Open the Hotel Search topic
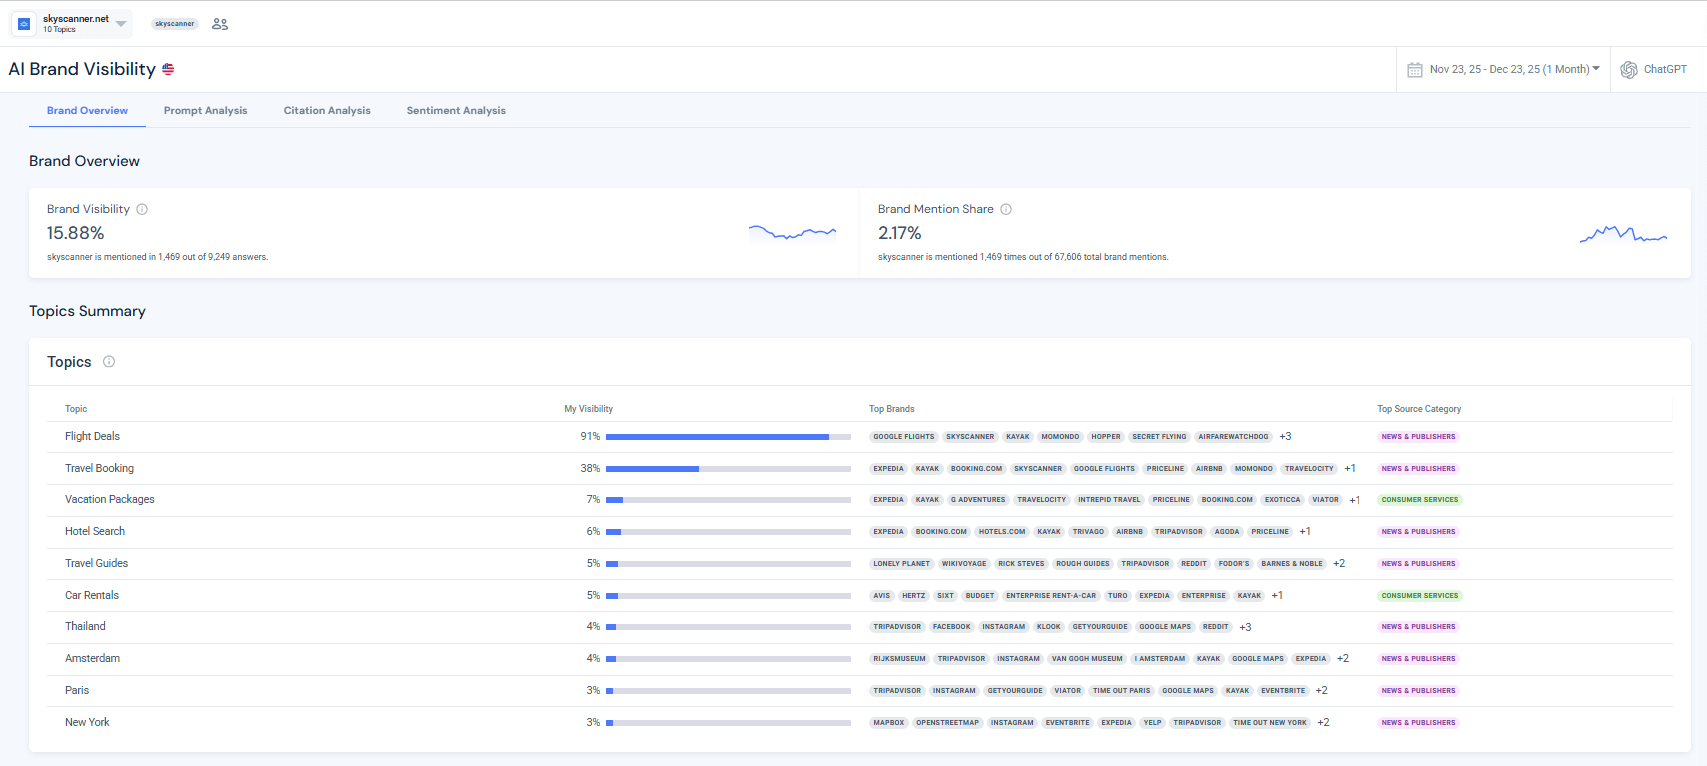Image resolution: width=1707 pixels, height=766 pixels. click(95, 531)
